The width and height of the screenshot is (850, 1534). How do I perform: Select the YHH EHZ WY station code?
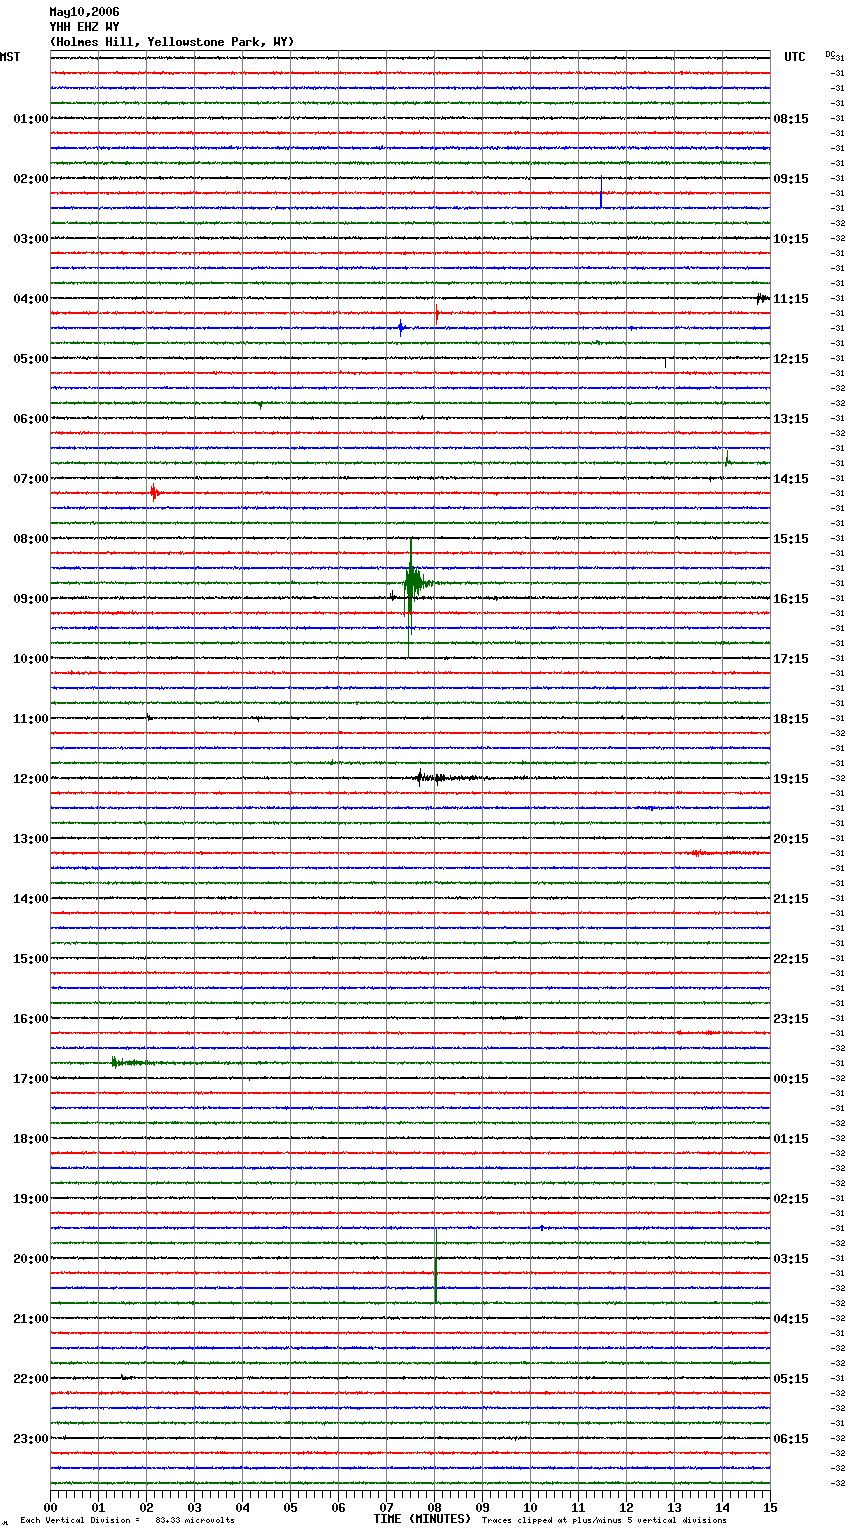[x=84, y=27]
